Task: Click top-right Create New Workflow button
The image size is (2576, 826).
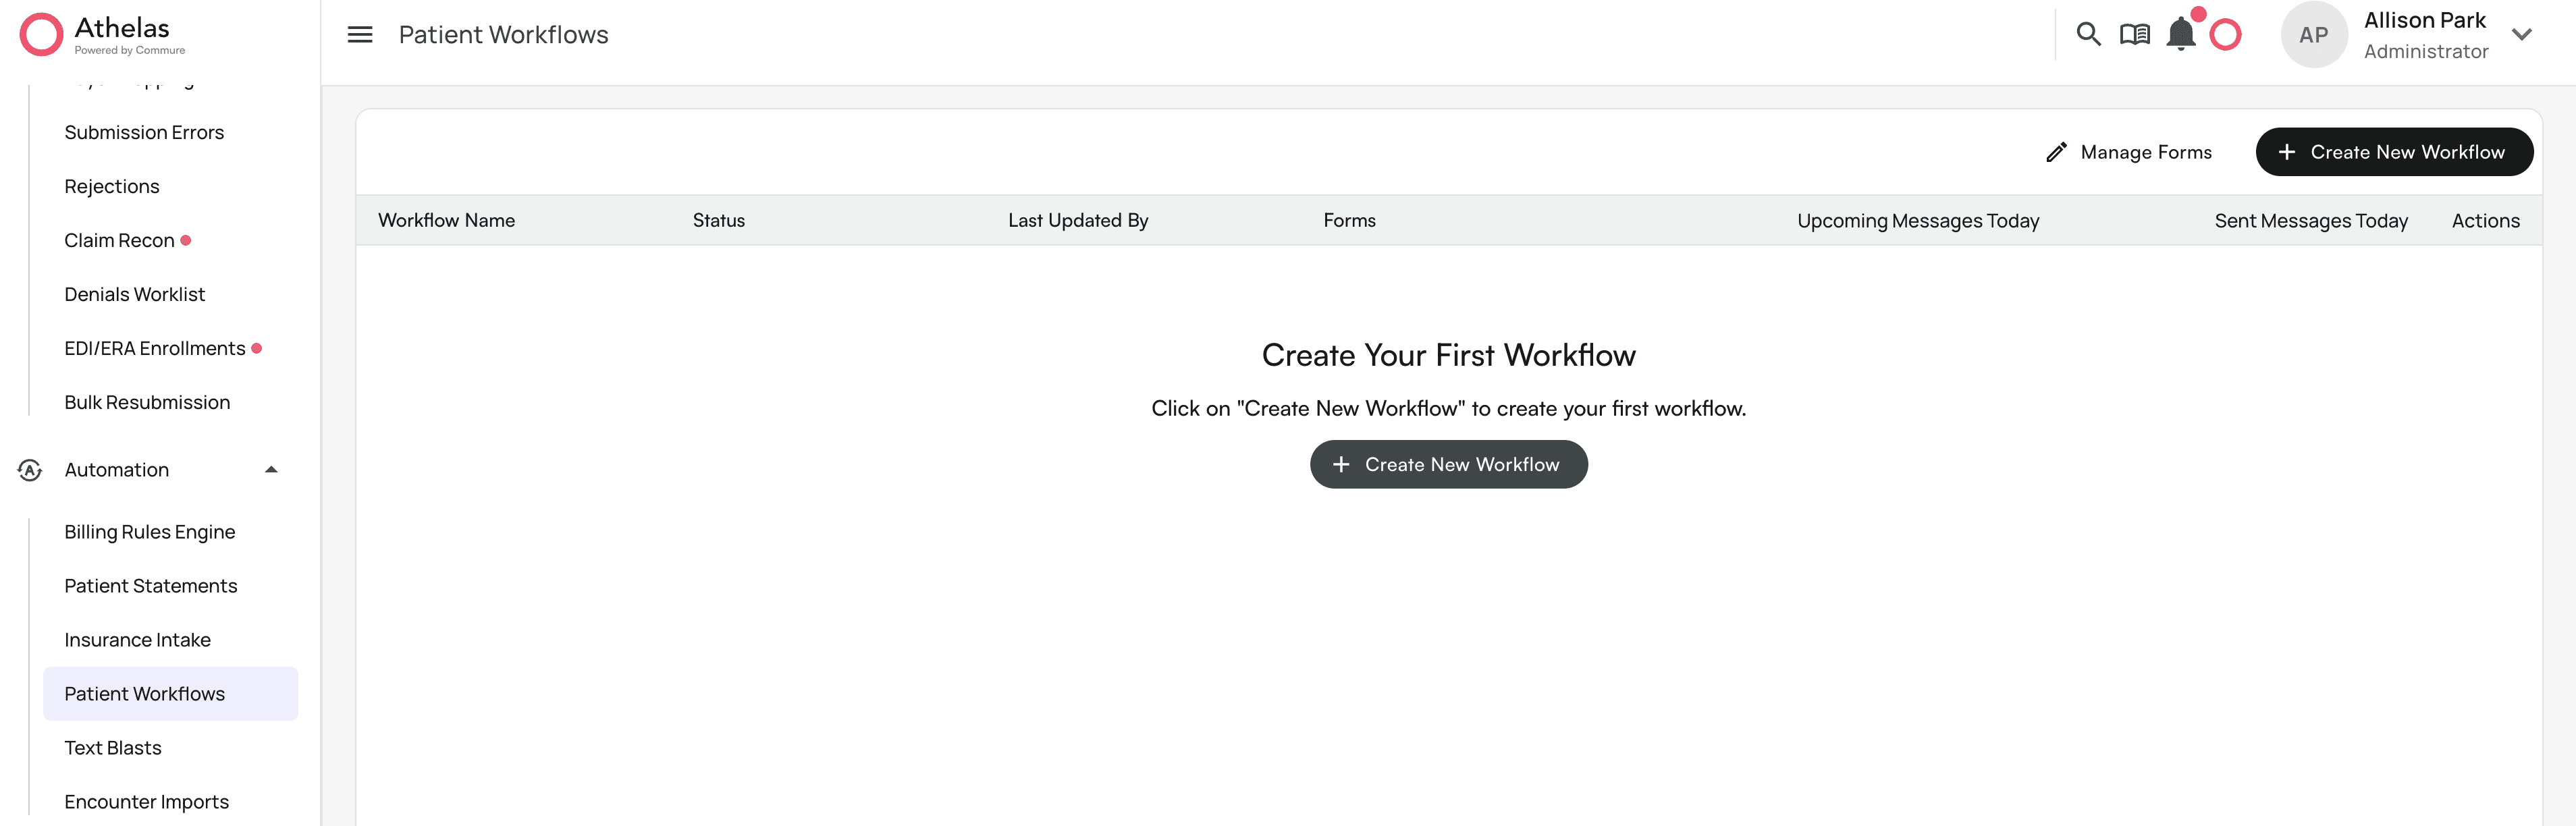Action: (x=2394, y=152)
